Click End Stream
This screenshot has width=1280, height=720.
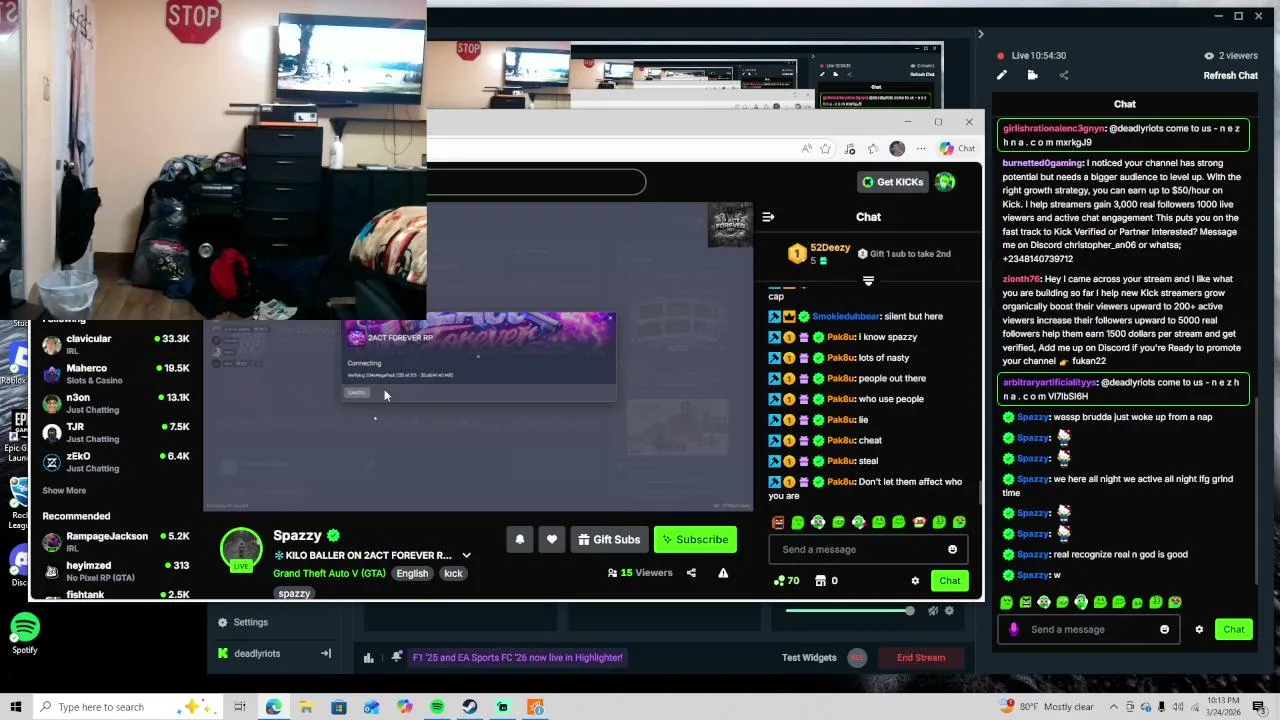tap(921, 658)
